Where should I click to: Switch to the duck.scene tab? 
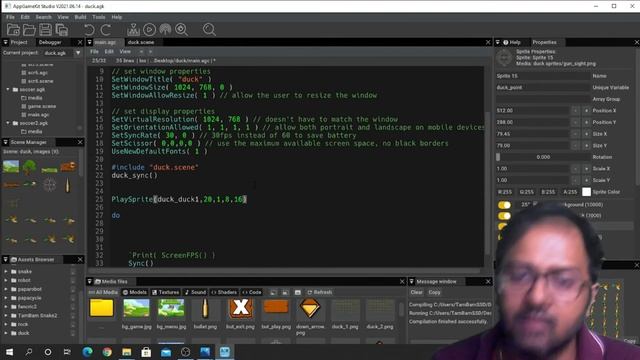coord(141,42)
